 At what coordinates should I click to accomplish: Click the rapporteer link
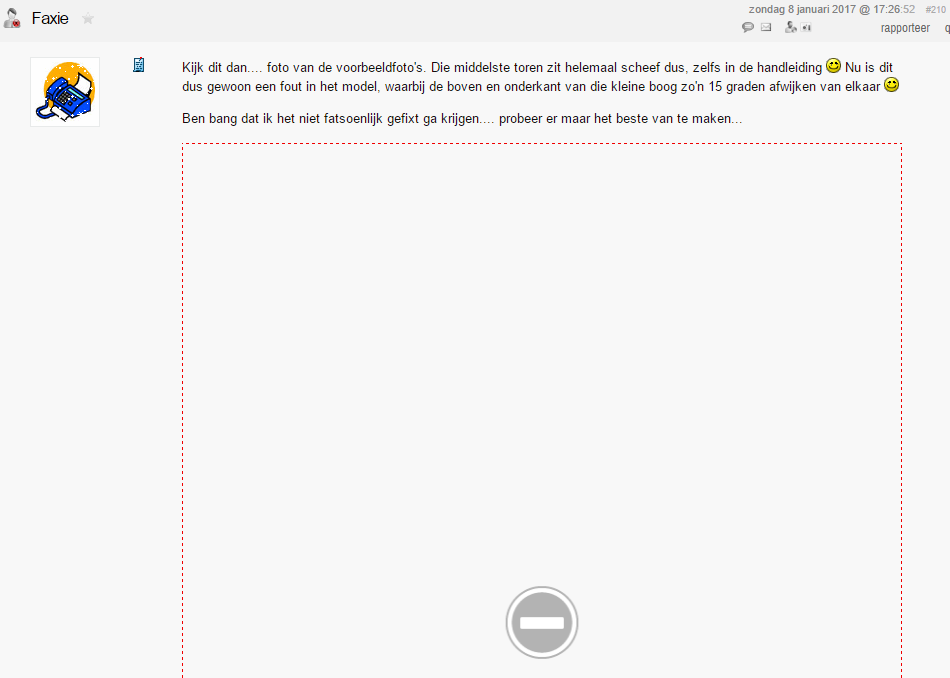(x=905, y=28)
